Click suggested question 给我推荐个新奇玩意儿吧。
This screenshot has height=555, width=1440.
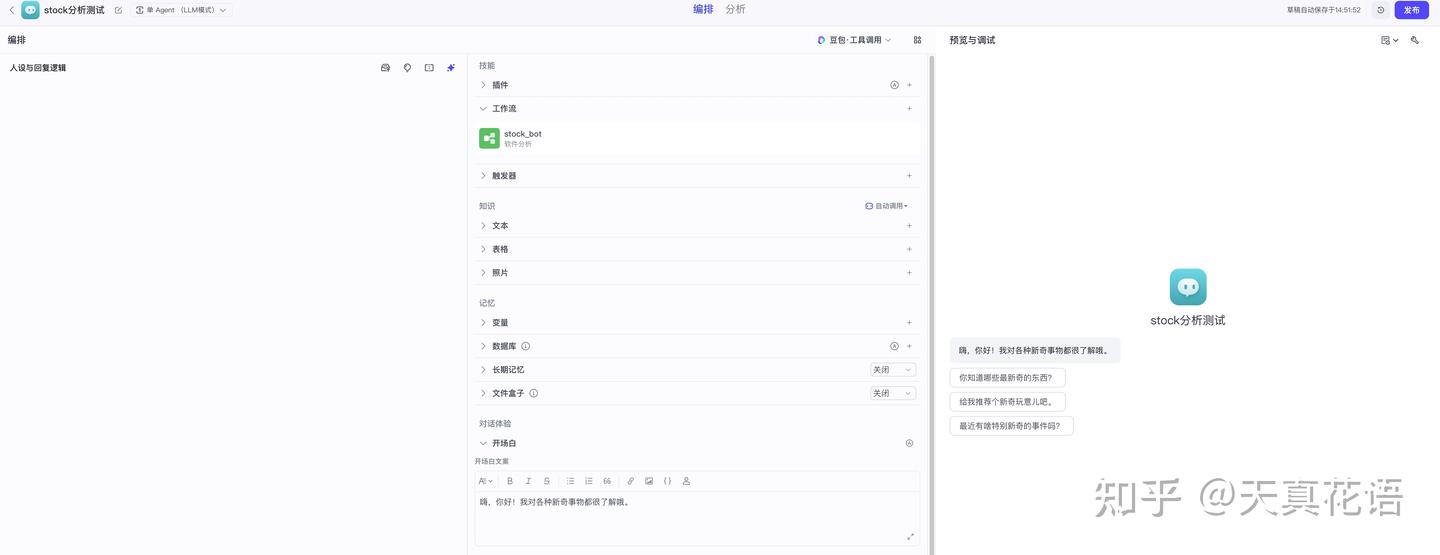click(1007, 401)
